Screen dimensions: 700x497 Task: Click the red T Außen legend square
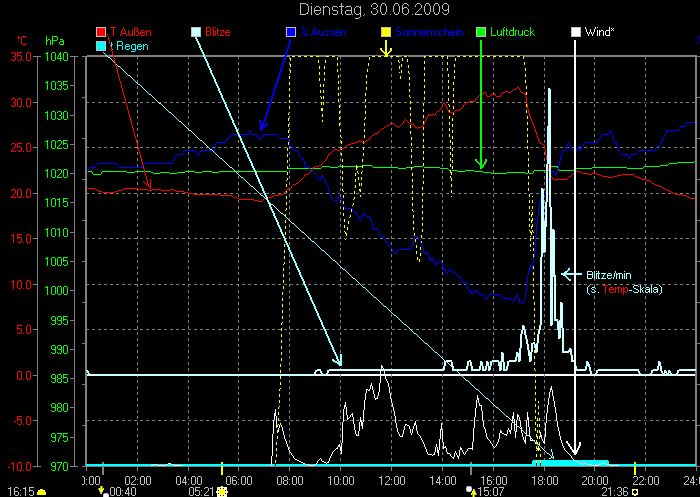click(x=103, y=32)
